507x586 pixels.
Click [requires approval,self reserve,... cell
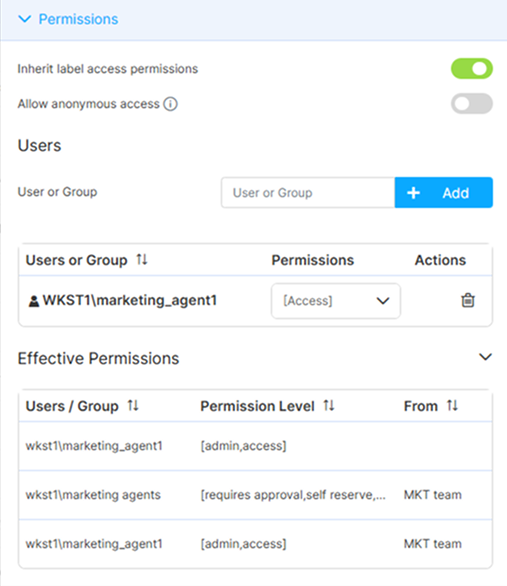293,495
